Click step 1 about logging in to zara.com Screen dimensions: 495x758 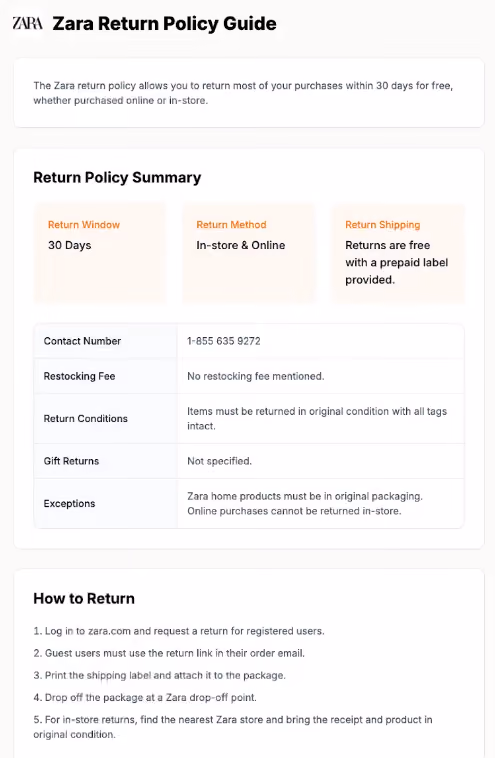click(x=179, y=631)
